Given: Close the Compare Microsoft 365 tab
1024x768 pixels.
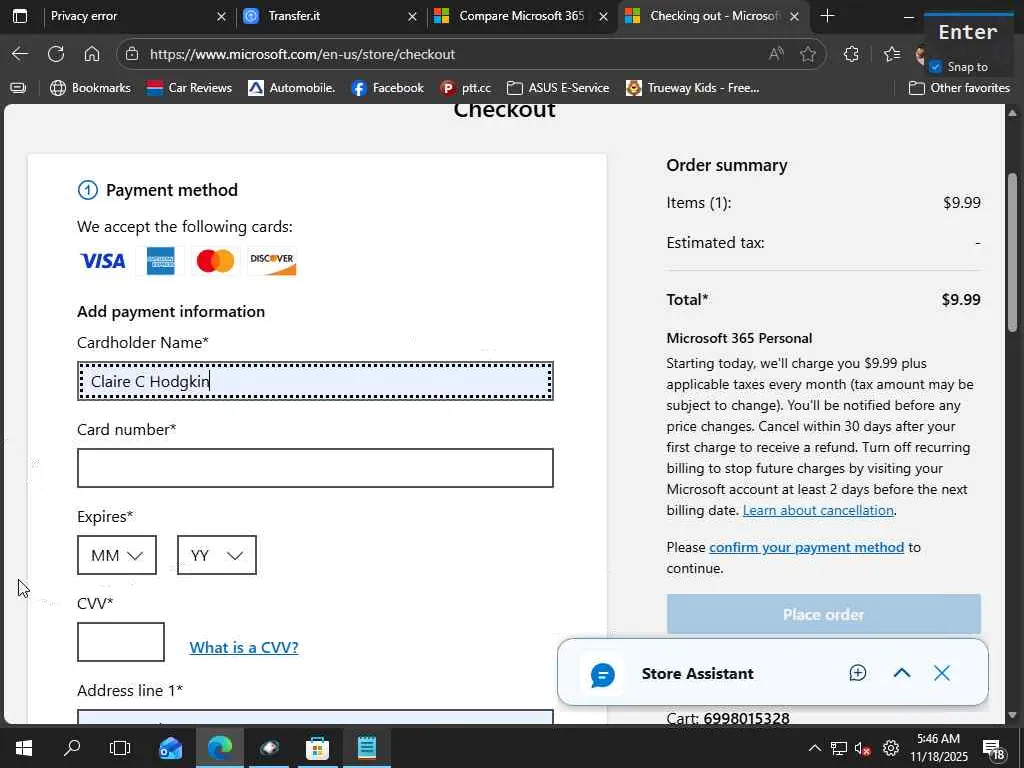Looking at the screenshot, I should tap(603, 16).
